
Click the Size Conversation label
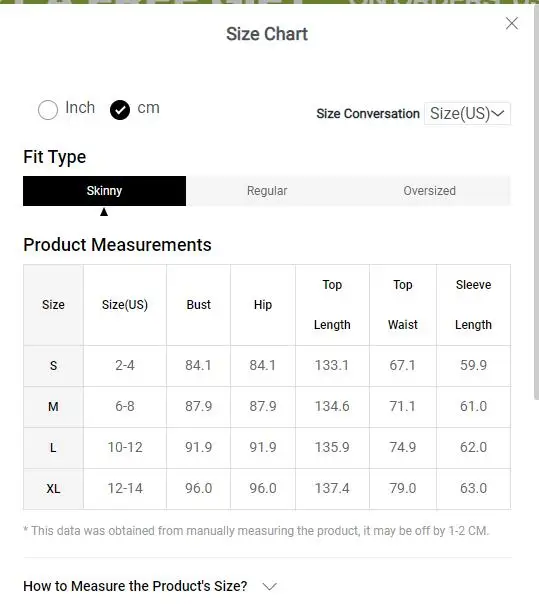[368, 114]
